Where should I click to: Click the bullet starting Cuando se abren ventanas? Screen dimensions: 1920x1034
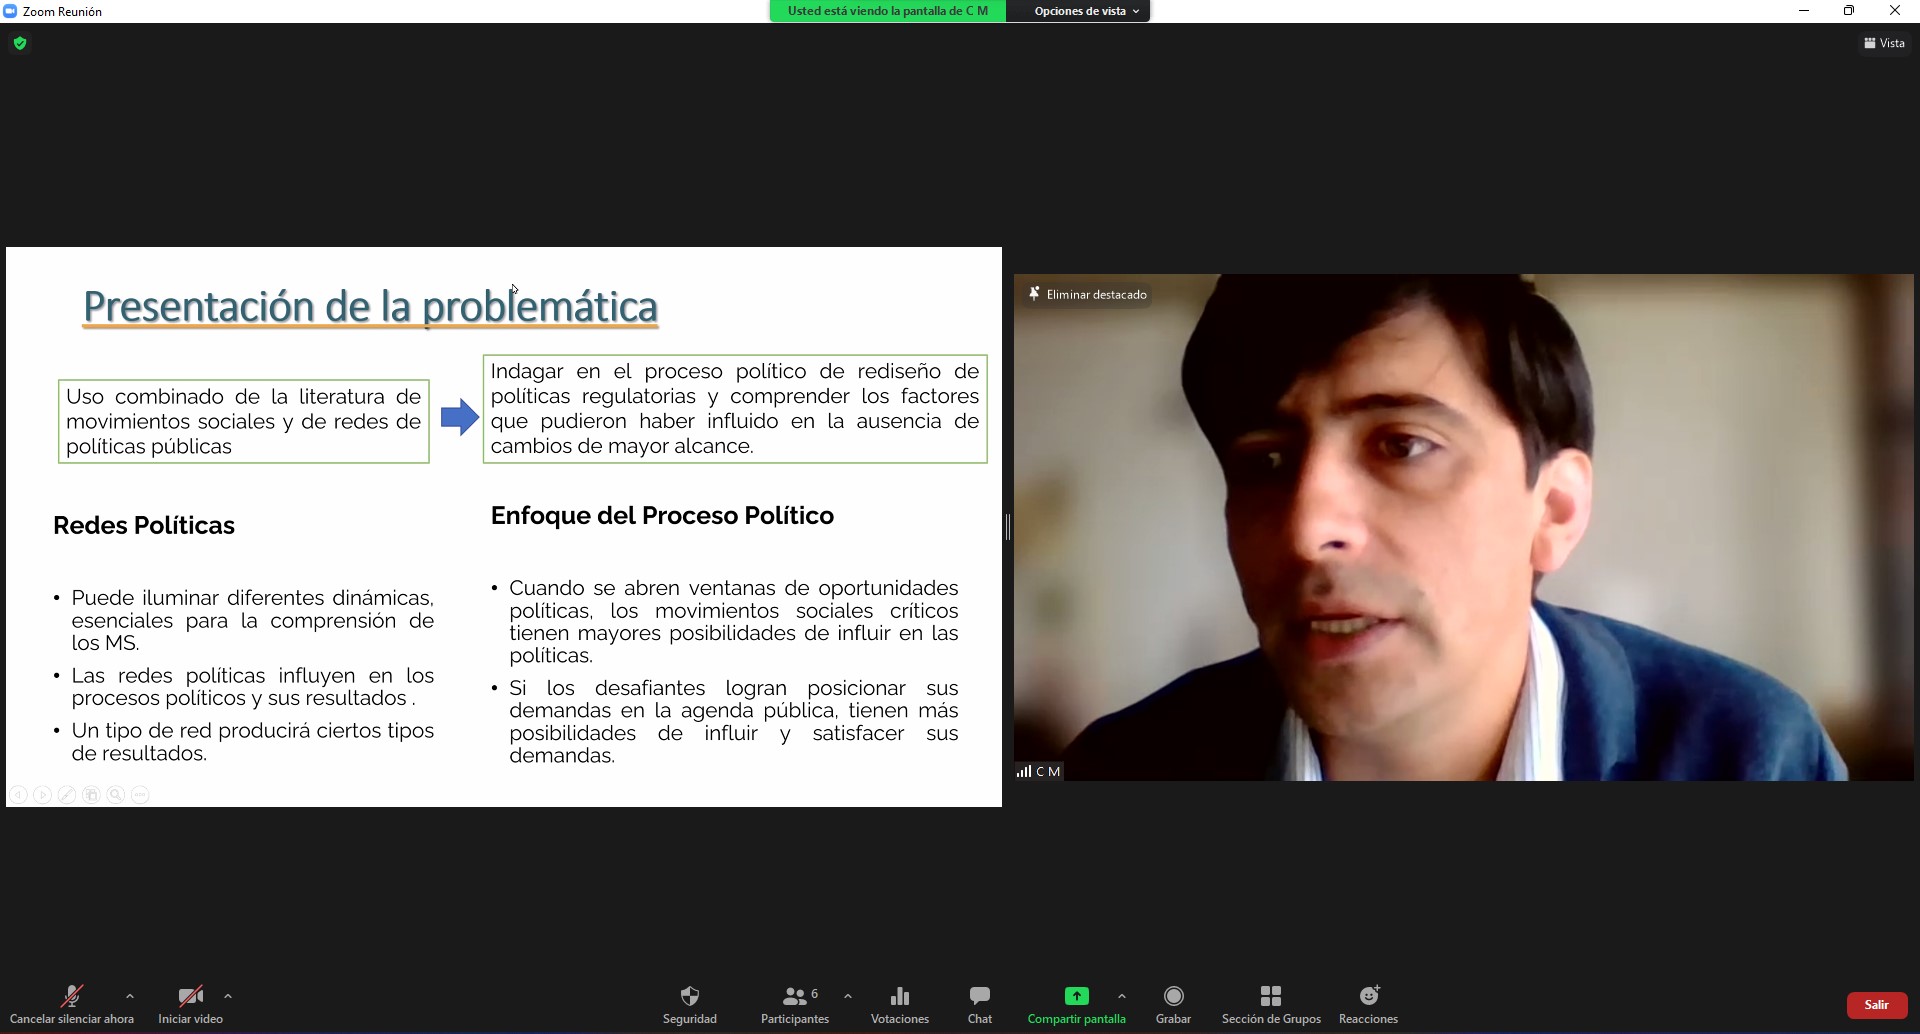(x=733, y=621)
